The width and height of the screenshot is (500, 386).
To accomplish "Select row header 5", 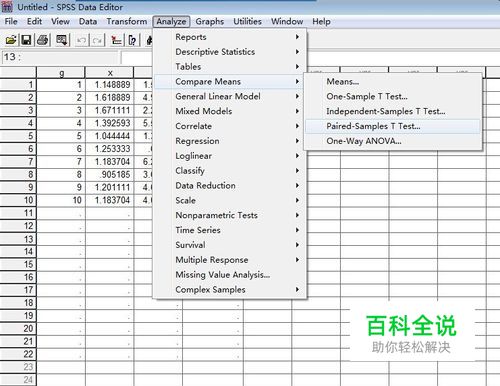I will 18,136.
